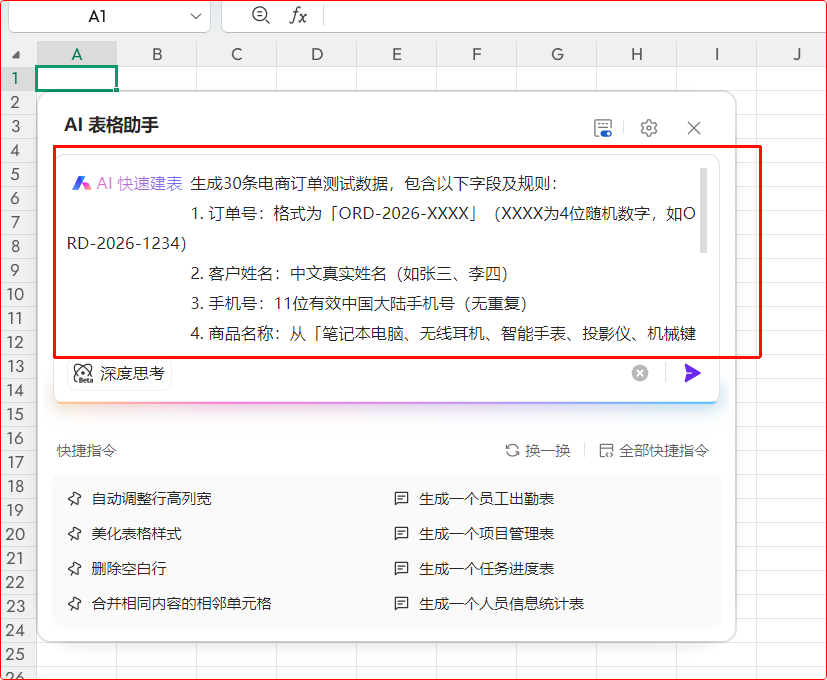Open the Name Box dropdown arrow

click(196, 16)
